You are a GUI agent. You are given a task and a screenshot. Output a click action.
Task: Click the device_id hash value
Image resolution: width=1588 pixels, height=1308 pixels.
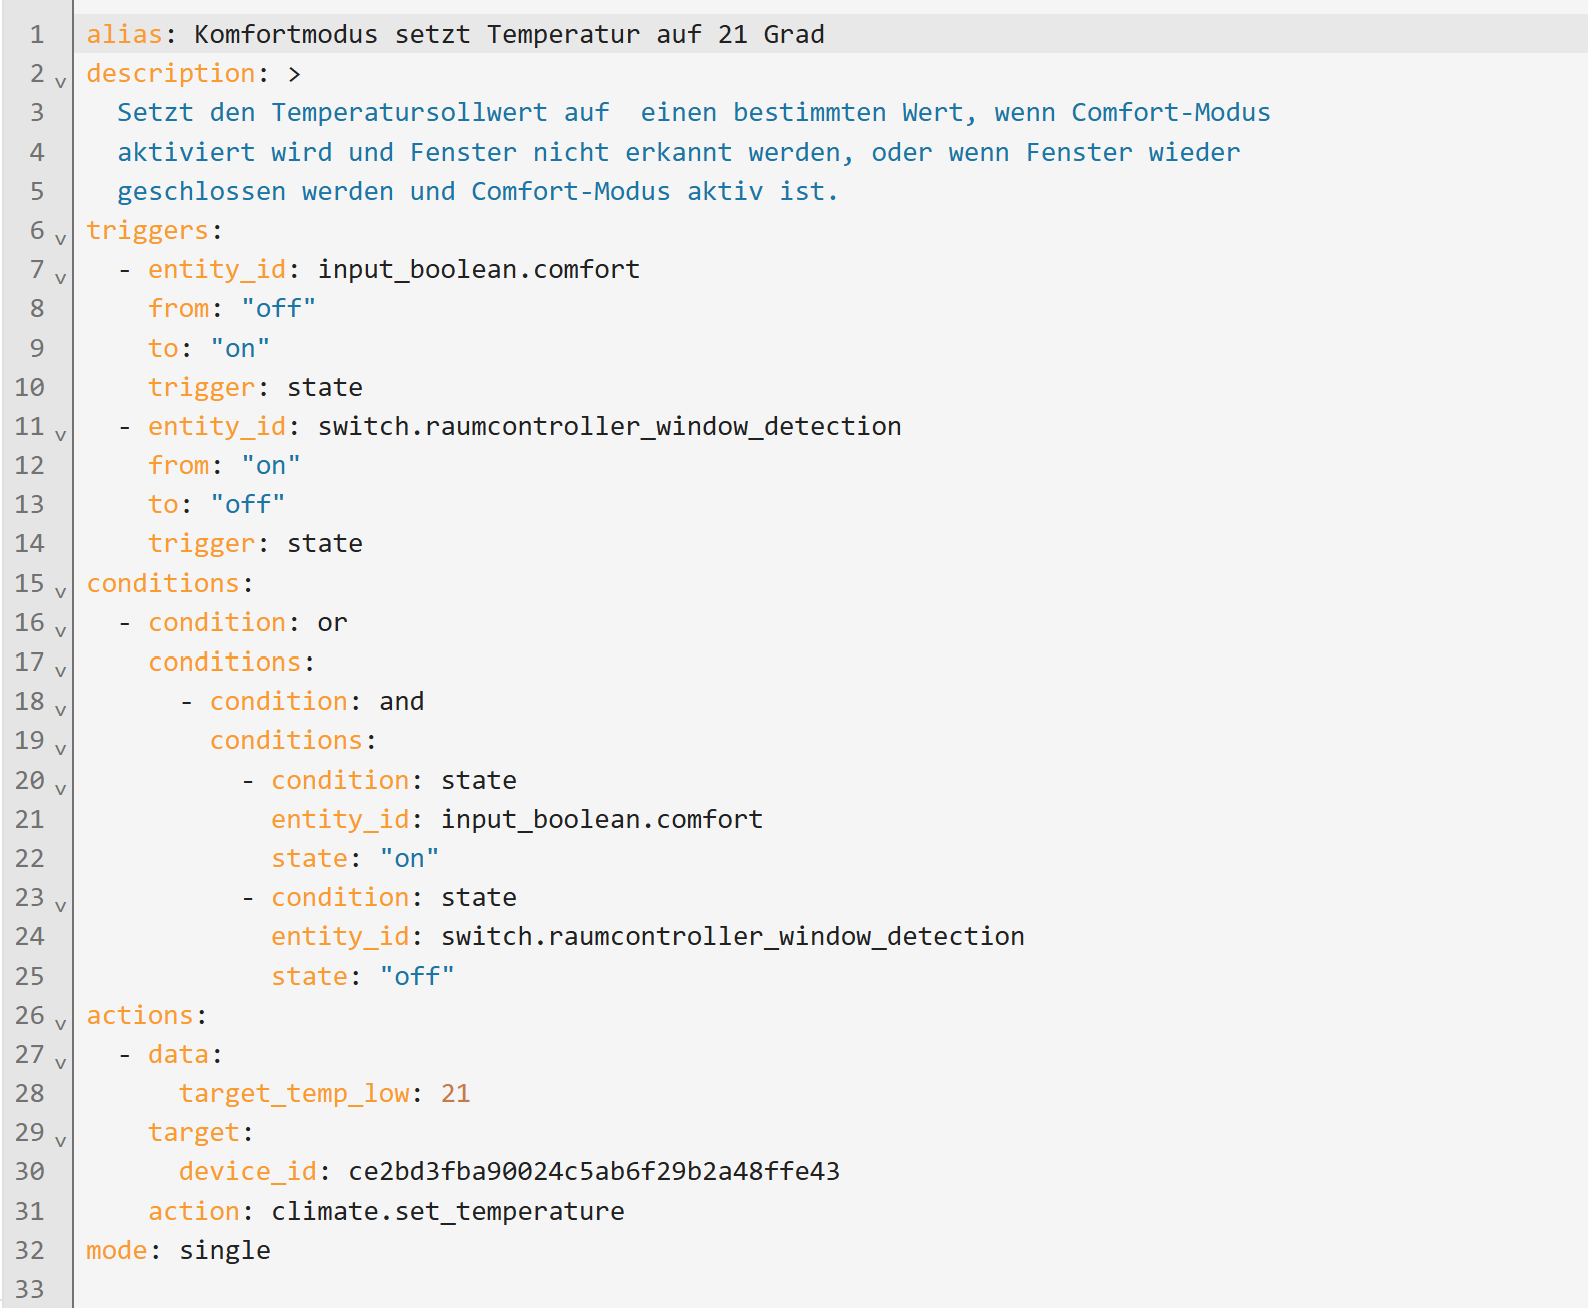click(594, 1172)
